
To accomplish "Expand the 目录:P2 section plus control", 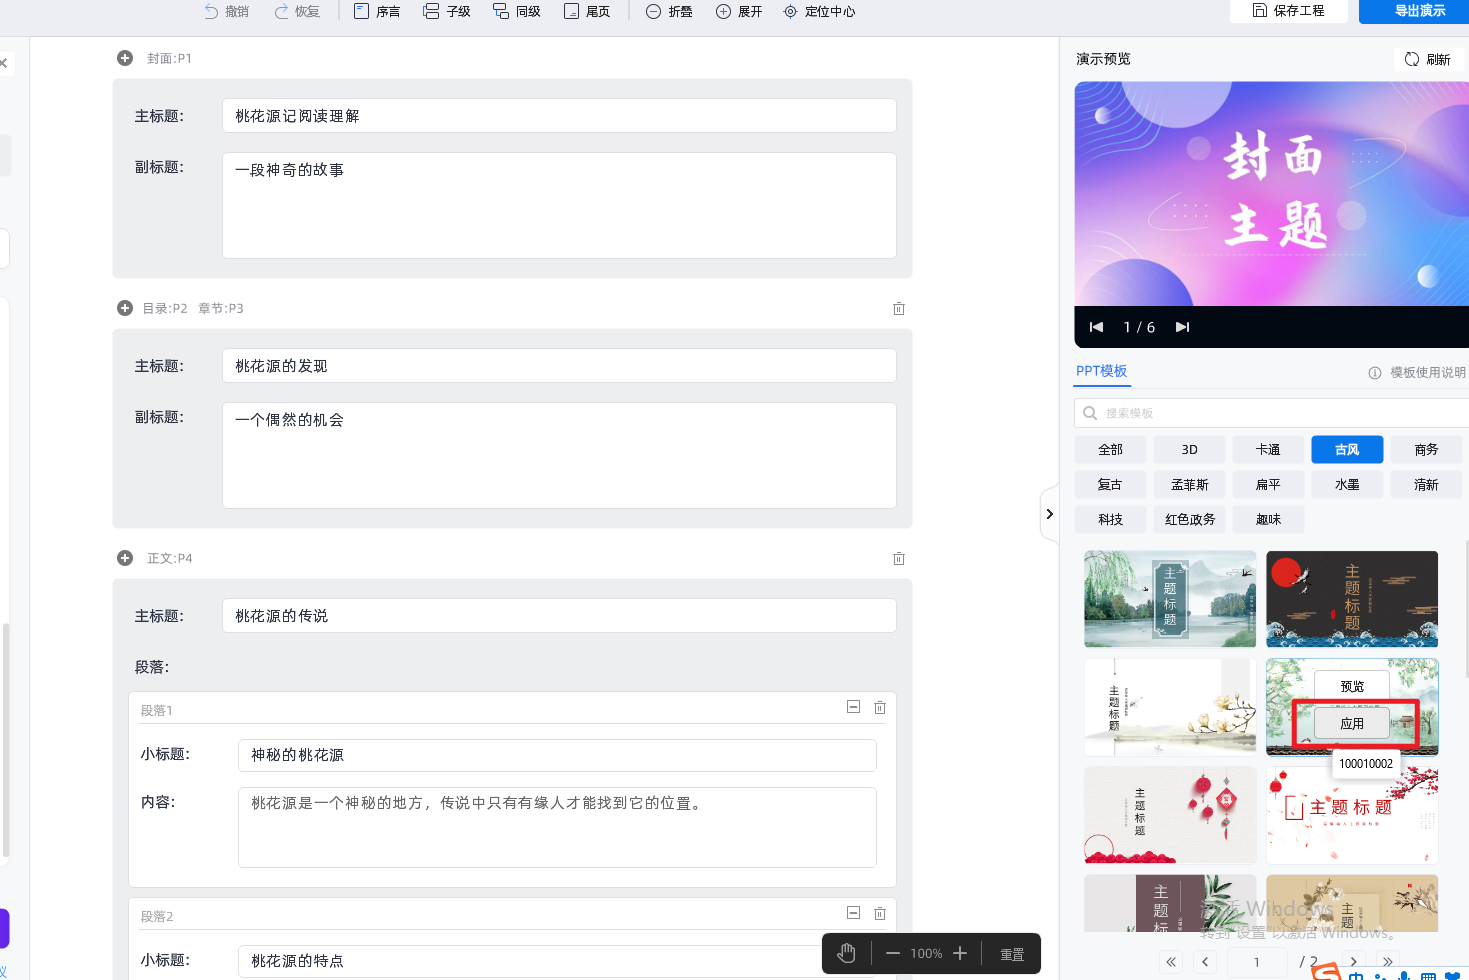I will (x=125, y=308).
